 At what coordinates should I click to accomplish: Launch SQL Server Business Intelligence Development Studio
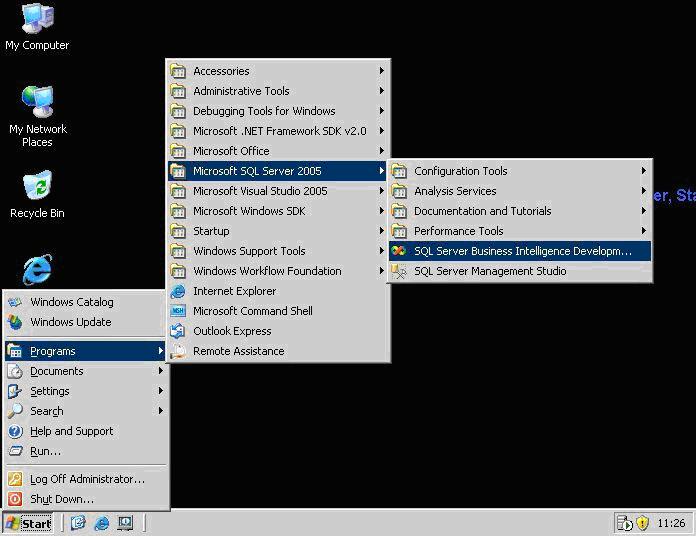click(520, 251)
